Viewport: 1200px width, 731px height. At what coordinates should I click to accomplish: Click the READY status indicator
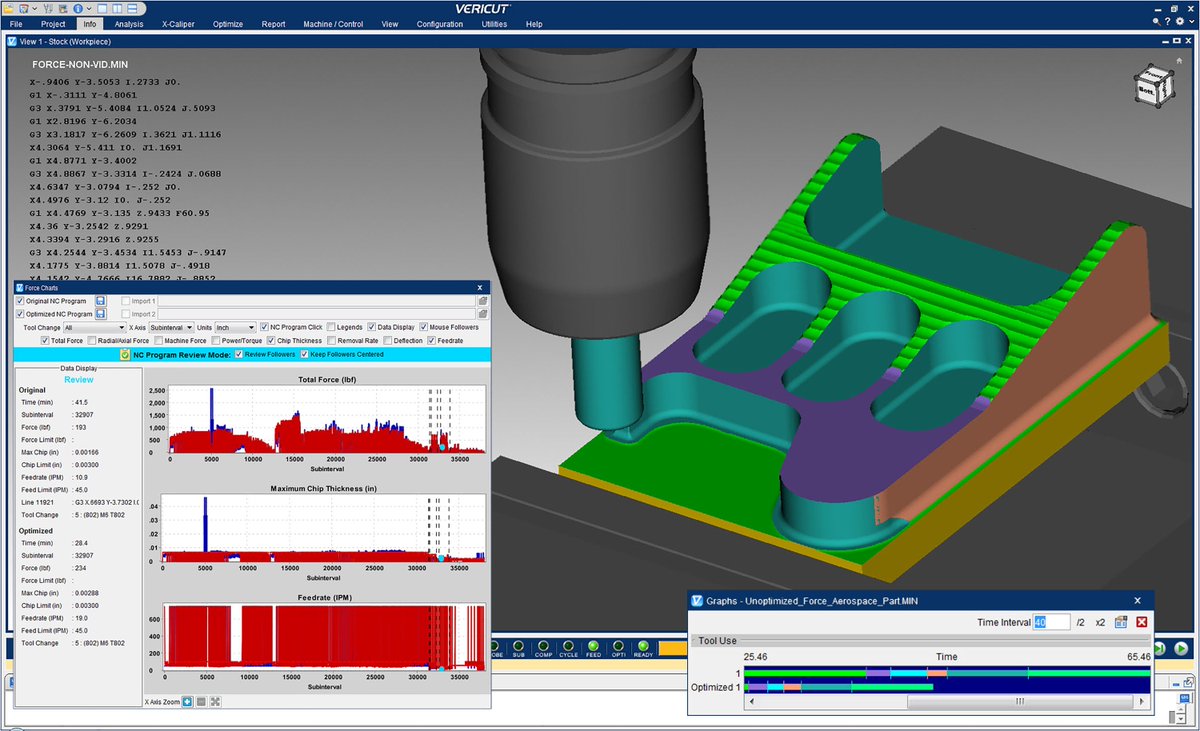643,646
